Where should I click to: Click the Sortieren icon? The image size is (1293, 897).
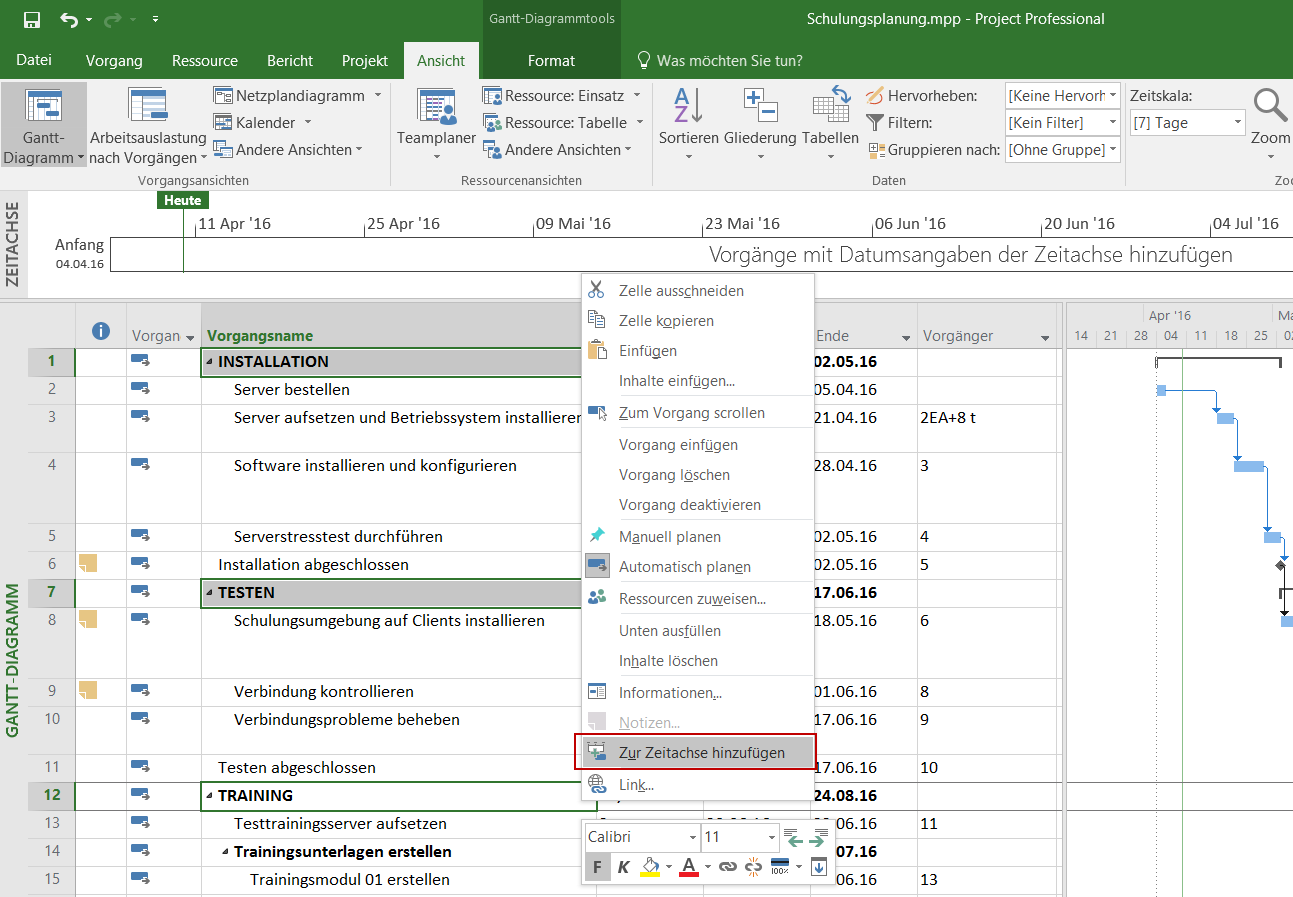pyautogui.click(x=688, y=108)
